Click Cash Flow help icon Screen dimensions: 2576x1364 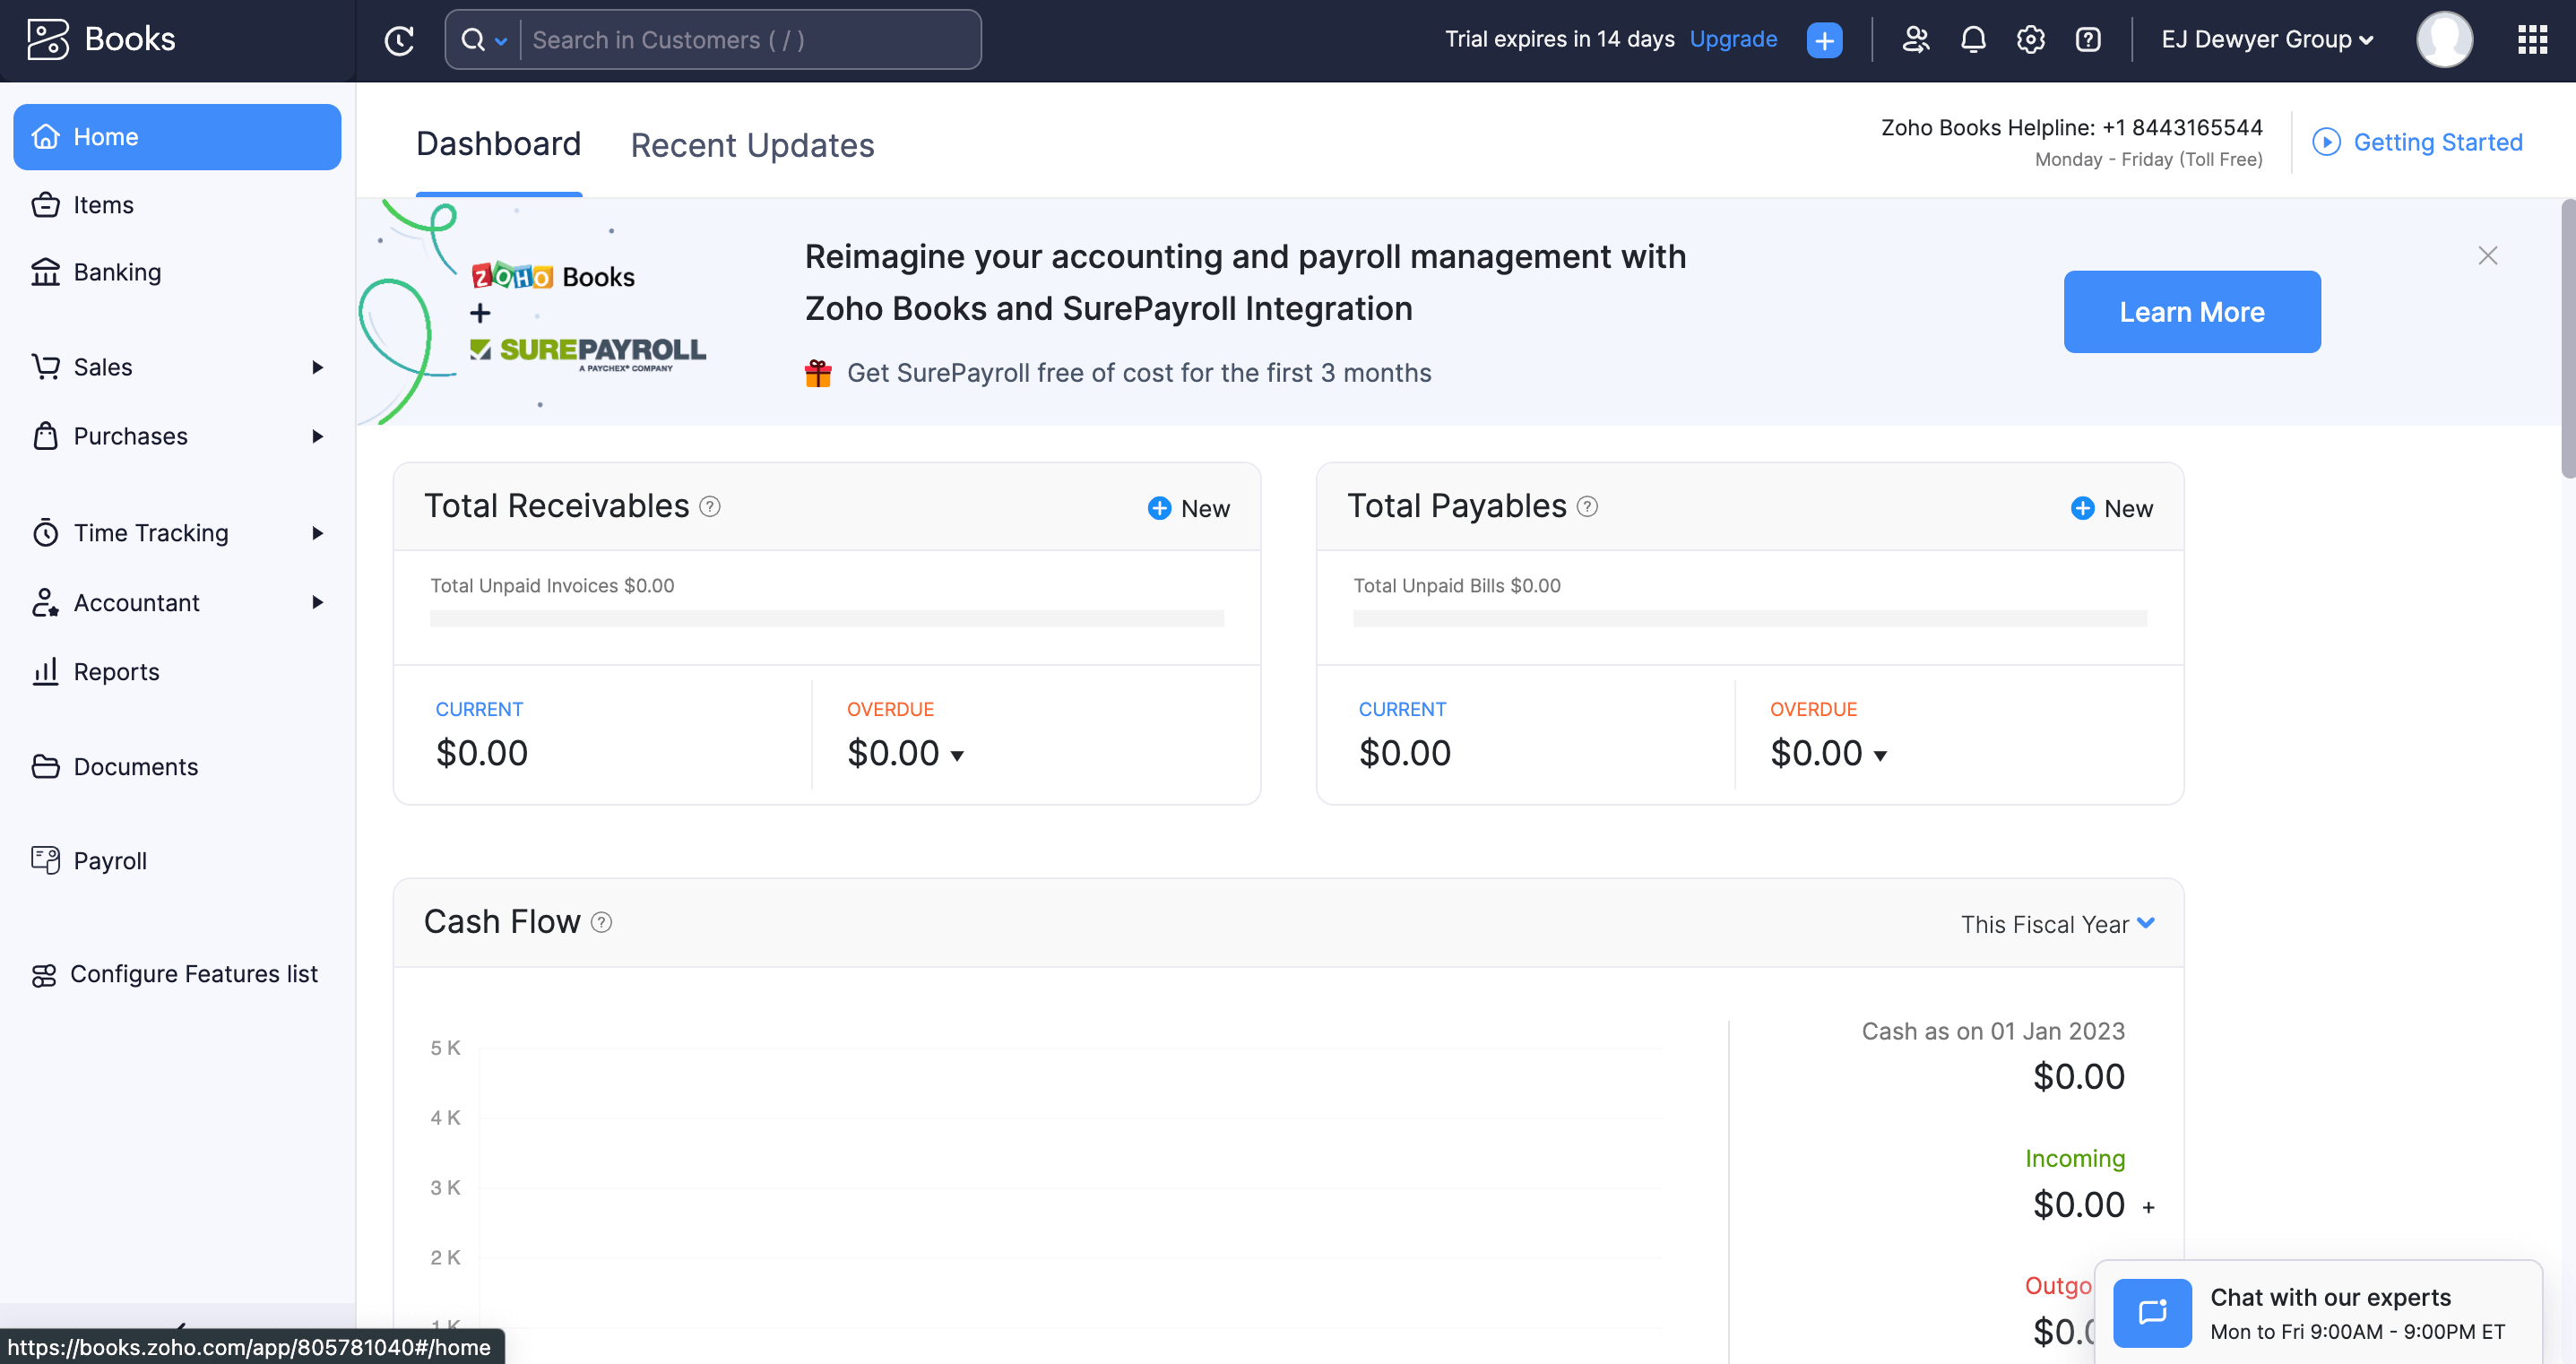tap(601, 922)
